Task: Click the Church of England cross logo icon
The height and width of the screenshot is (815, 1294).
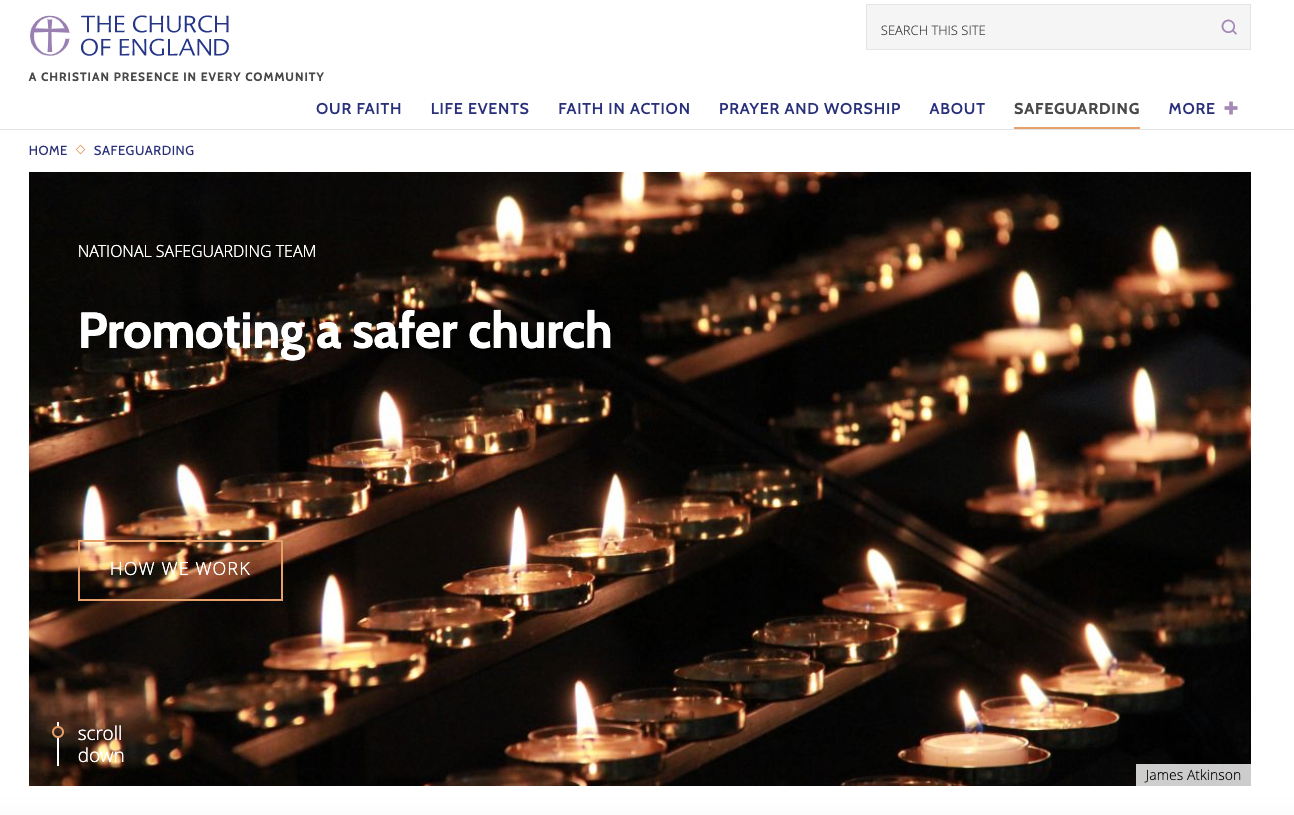Action: click(50, 36)
